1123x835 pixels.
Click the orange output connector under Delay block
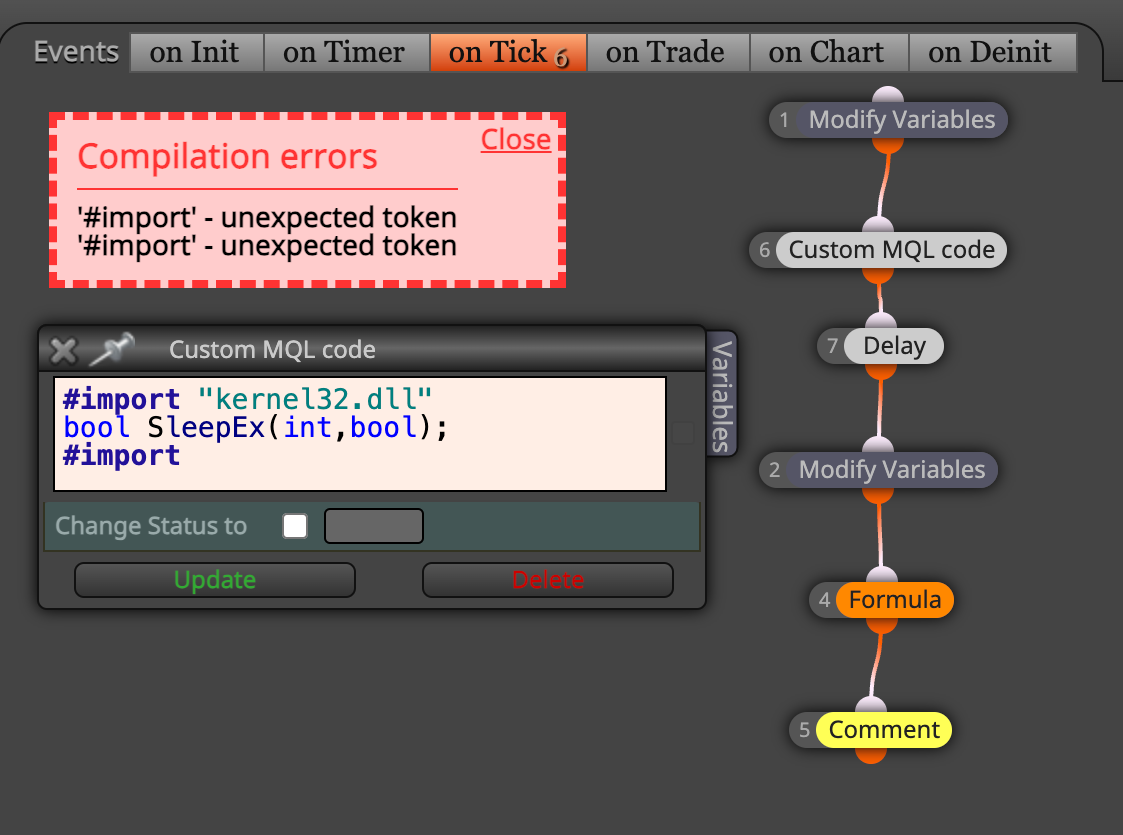point(881,372)
